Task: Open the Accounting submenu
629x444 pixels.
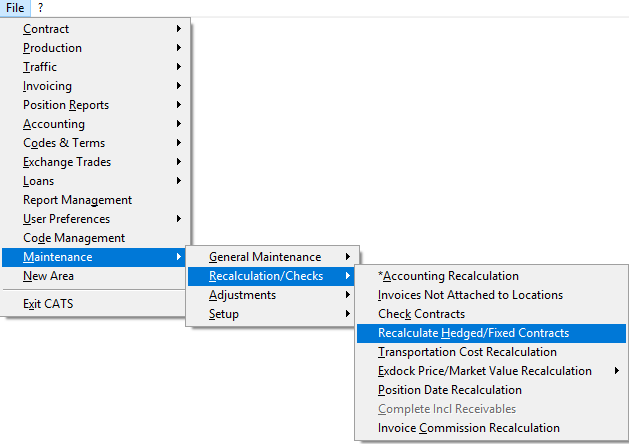Action: pos(93,124)
